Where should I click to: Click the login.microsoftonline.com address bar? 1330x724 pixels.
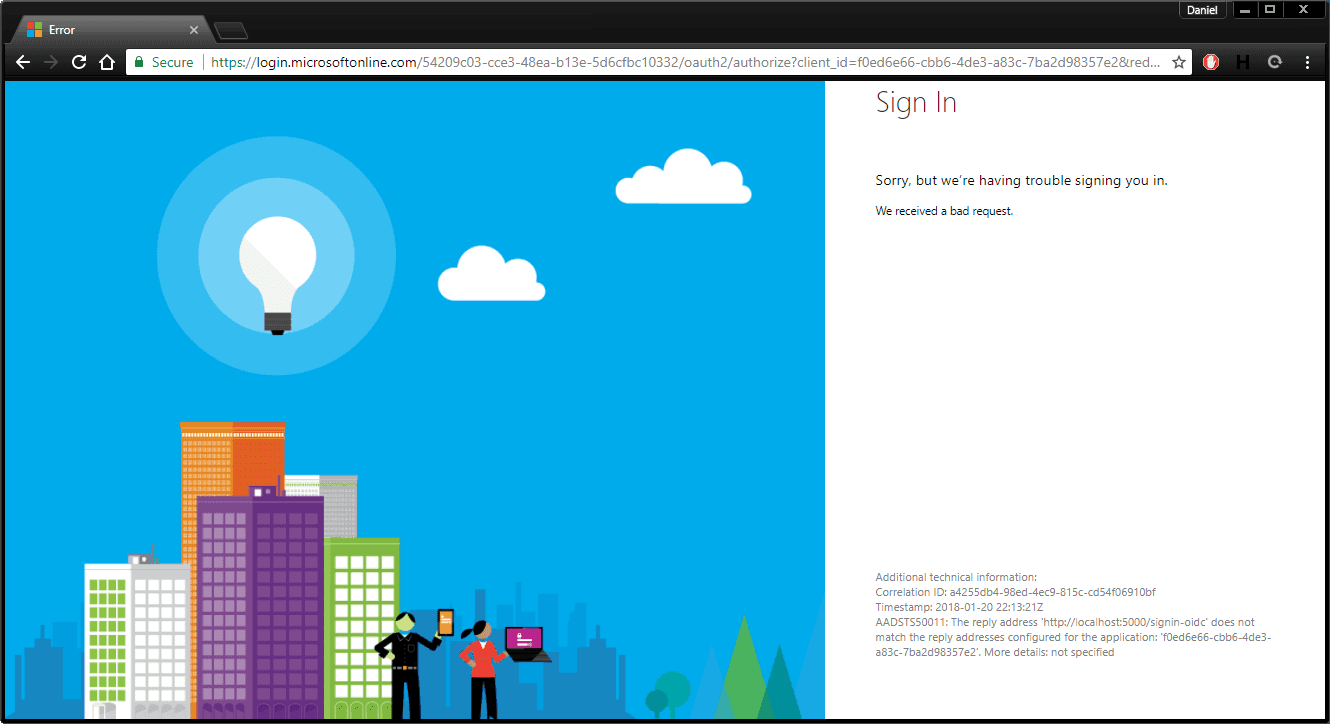(x=685, y=62)
